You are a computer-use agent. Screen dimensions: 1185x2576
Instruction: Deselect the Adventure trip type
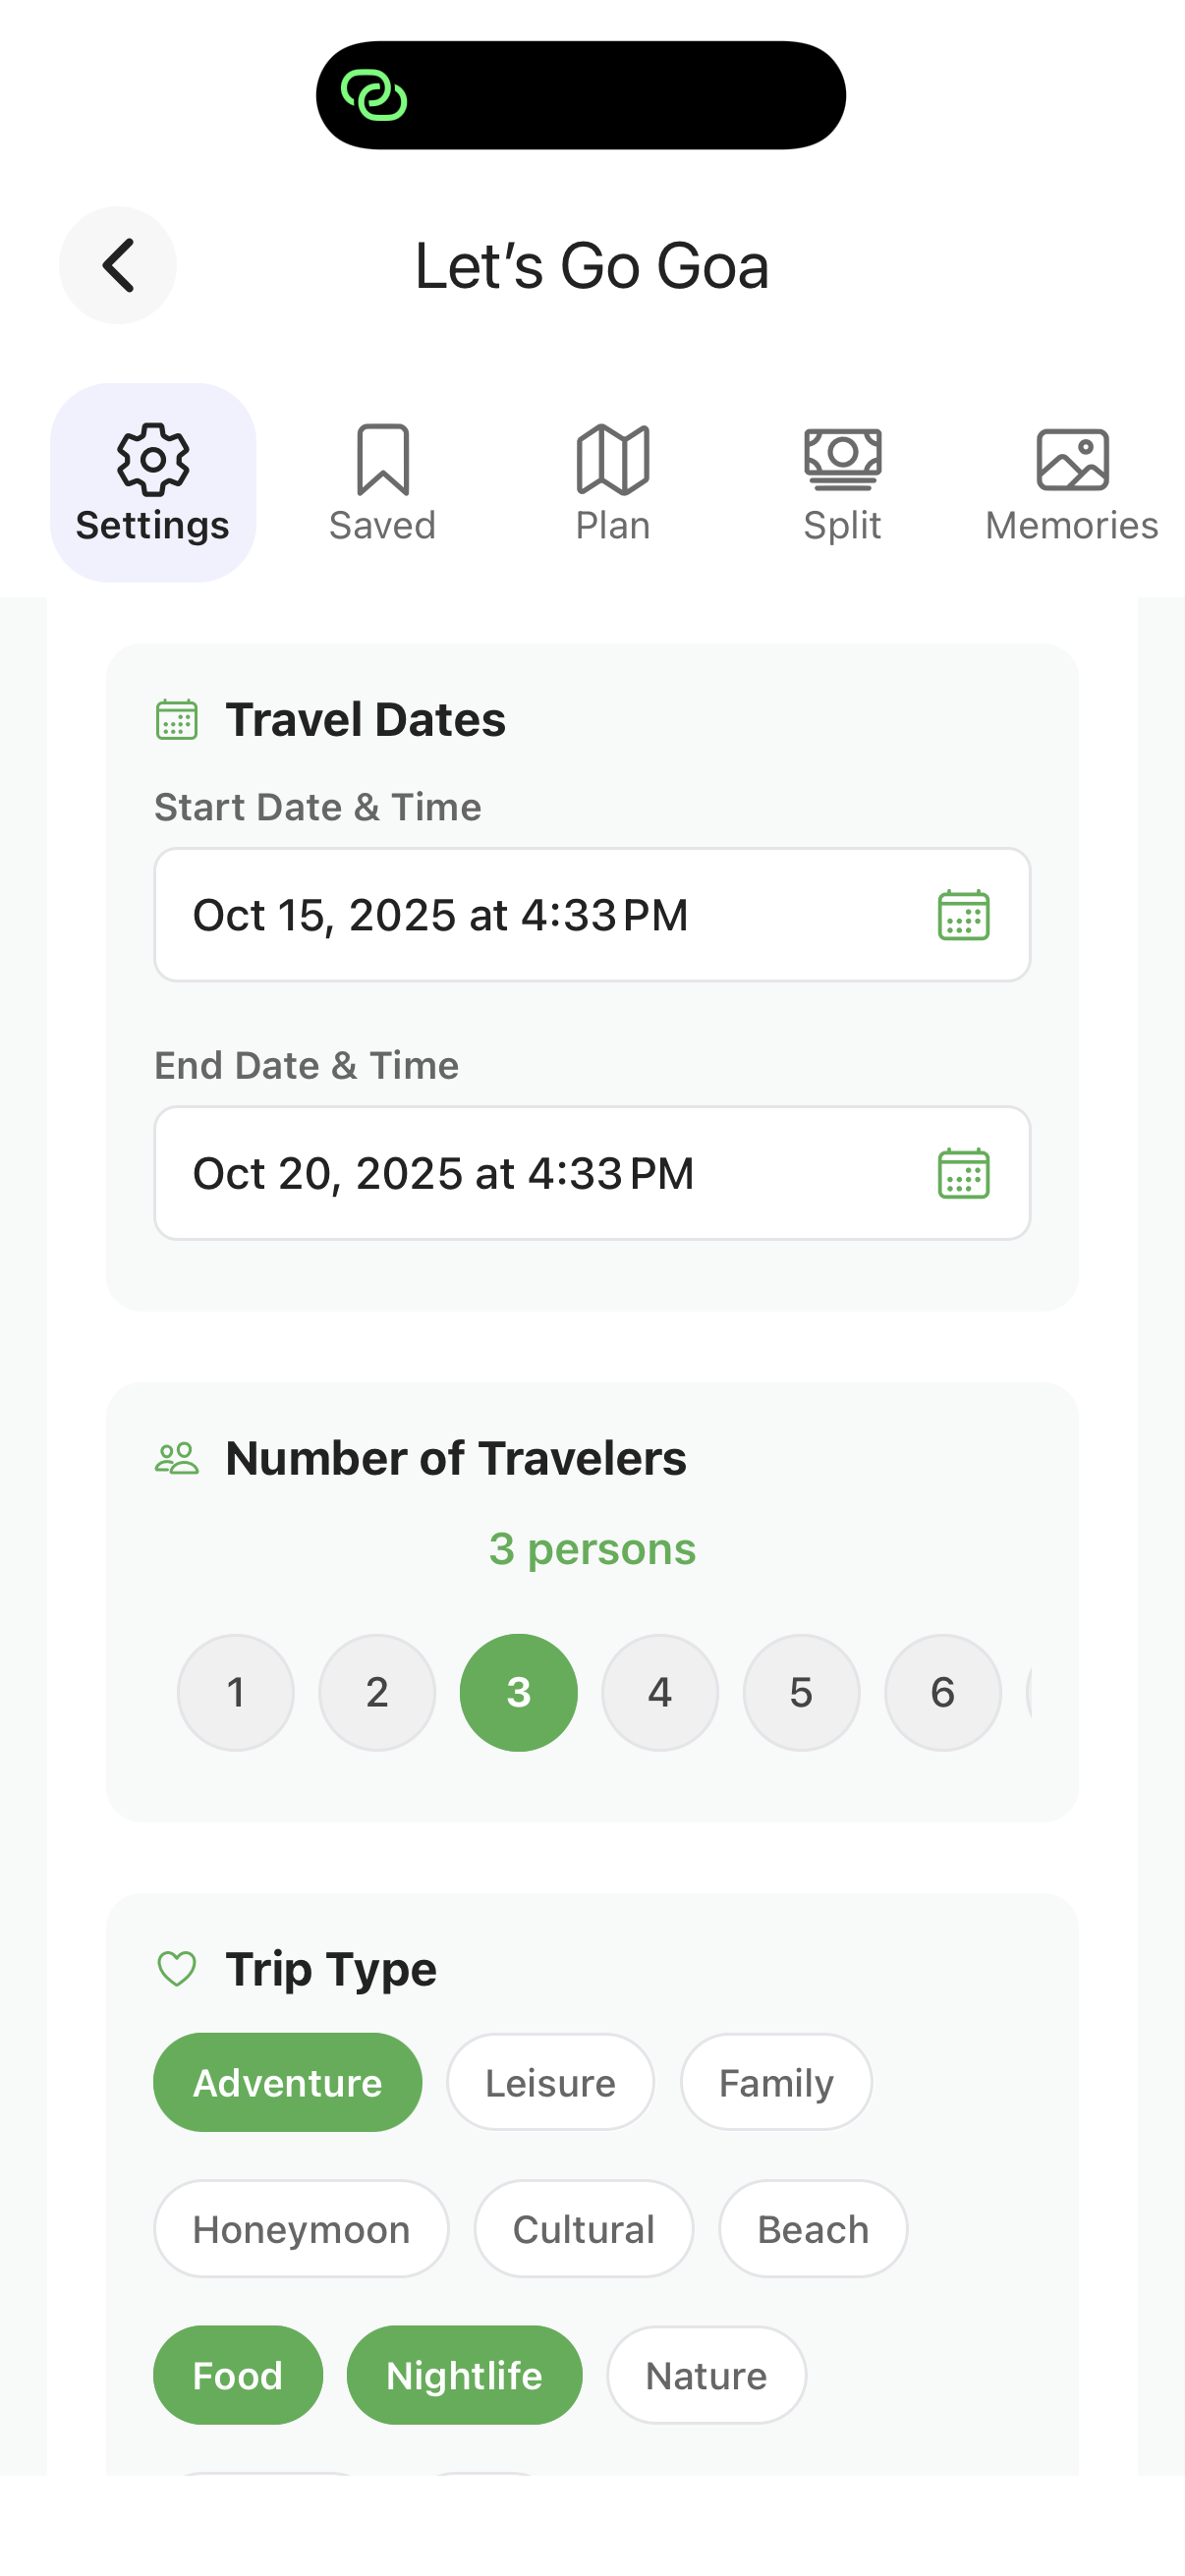[x=287, y=2083]
